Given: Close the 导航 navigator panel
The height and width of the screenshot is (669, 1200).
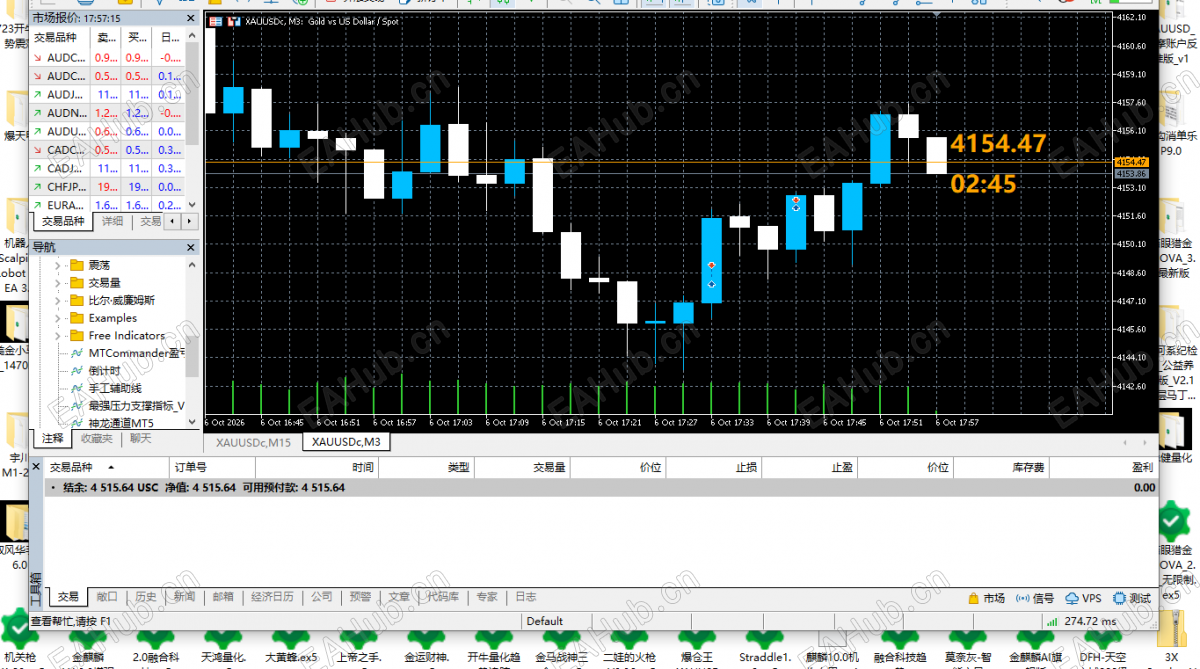Looking at the screenshot, I should click(190, 247).
